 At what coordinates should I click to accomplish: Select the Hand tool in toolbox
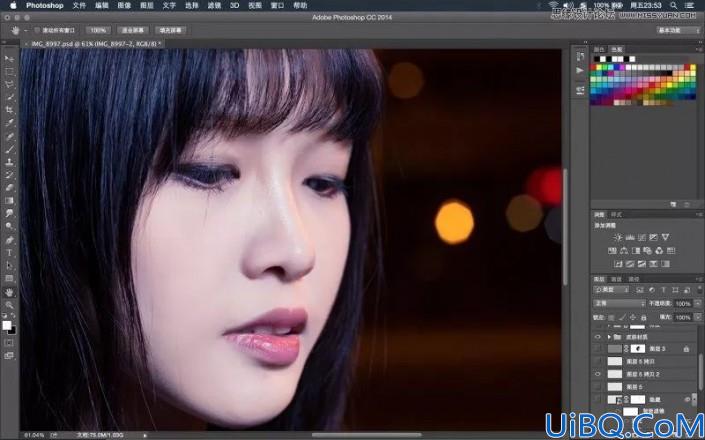[9, 293]
